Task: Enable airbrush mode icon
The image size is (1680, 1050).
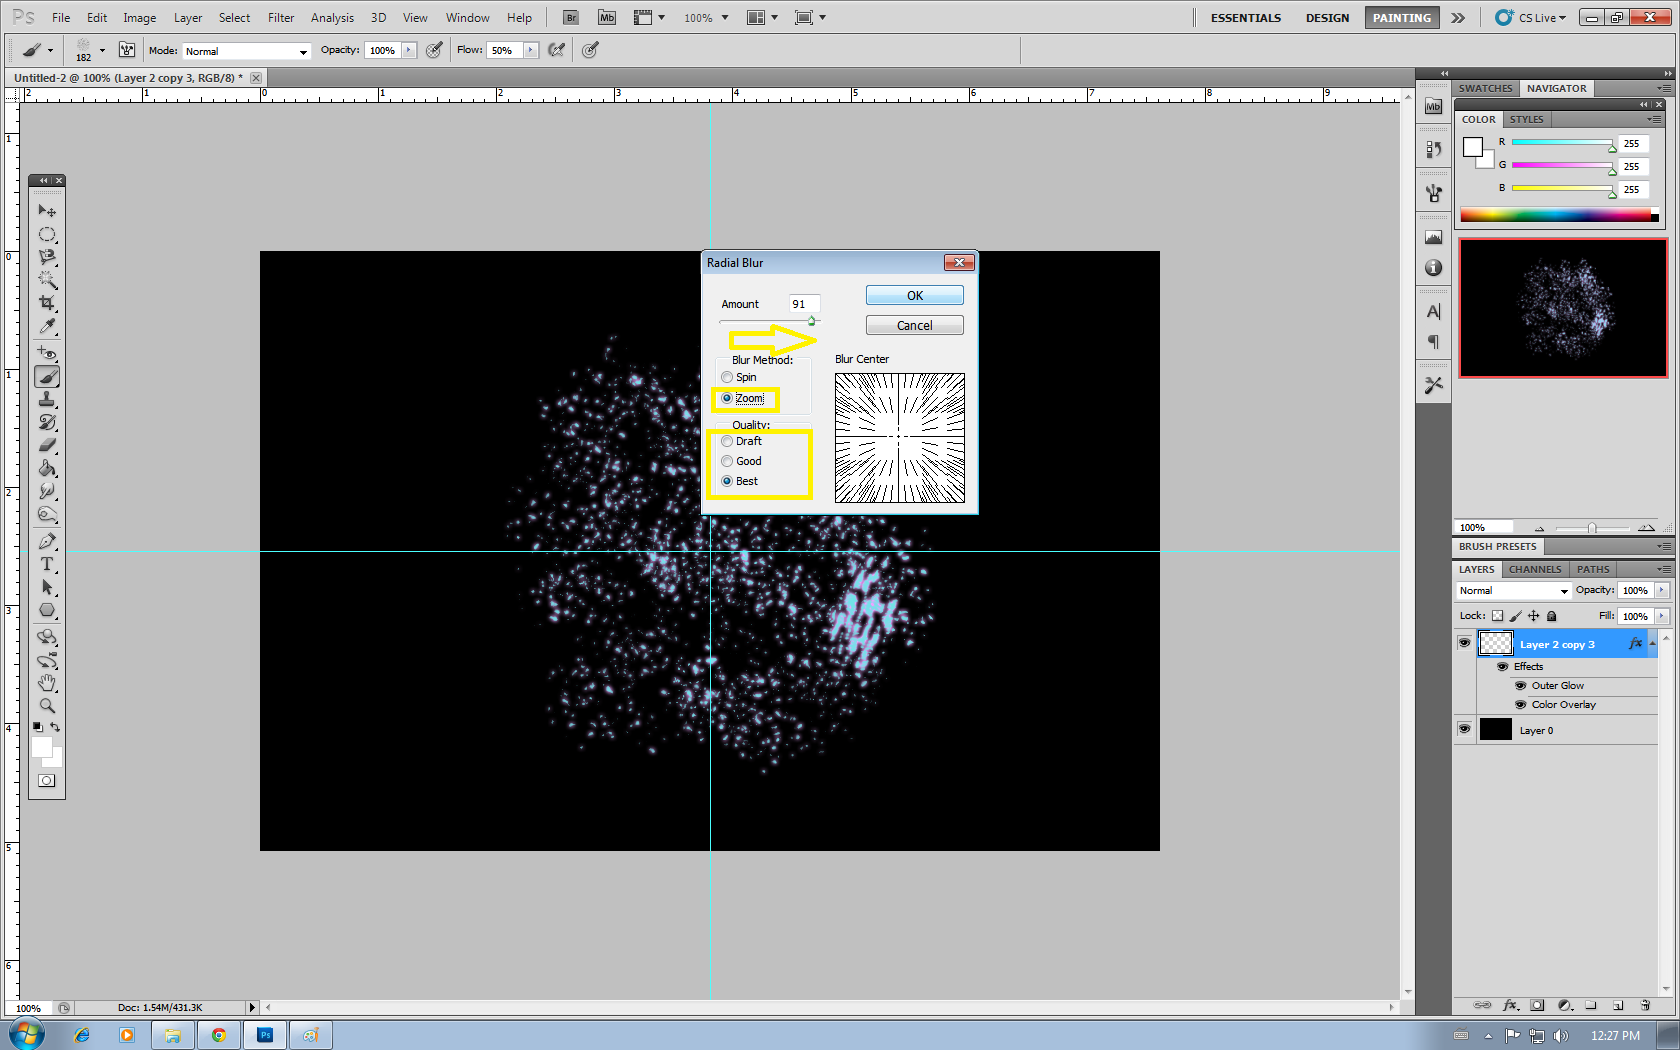Action: [x=557, y=50]
